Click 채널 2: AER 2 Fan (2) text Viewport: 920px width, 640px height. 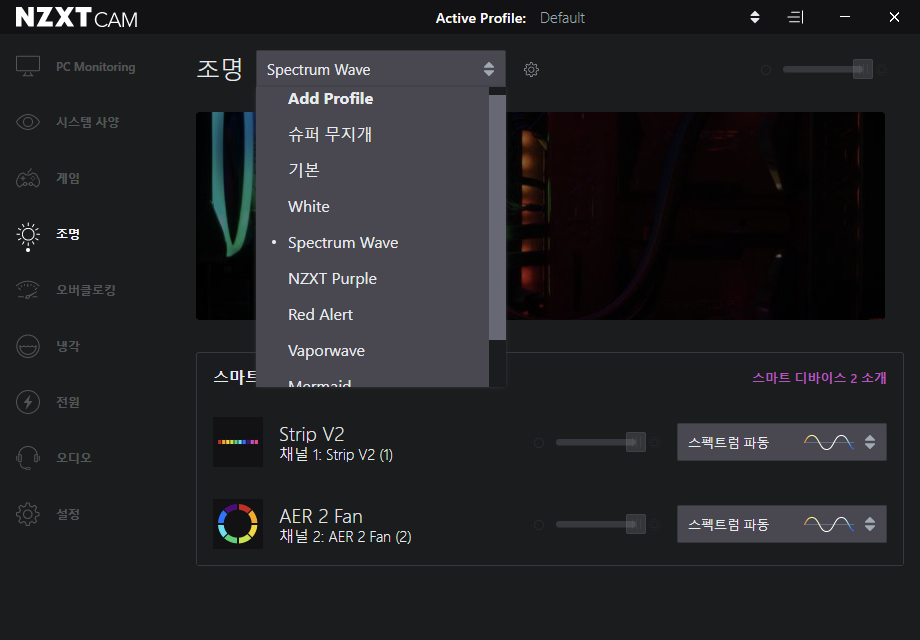point(346,537)
